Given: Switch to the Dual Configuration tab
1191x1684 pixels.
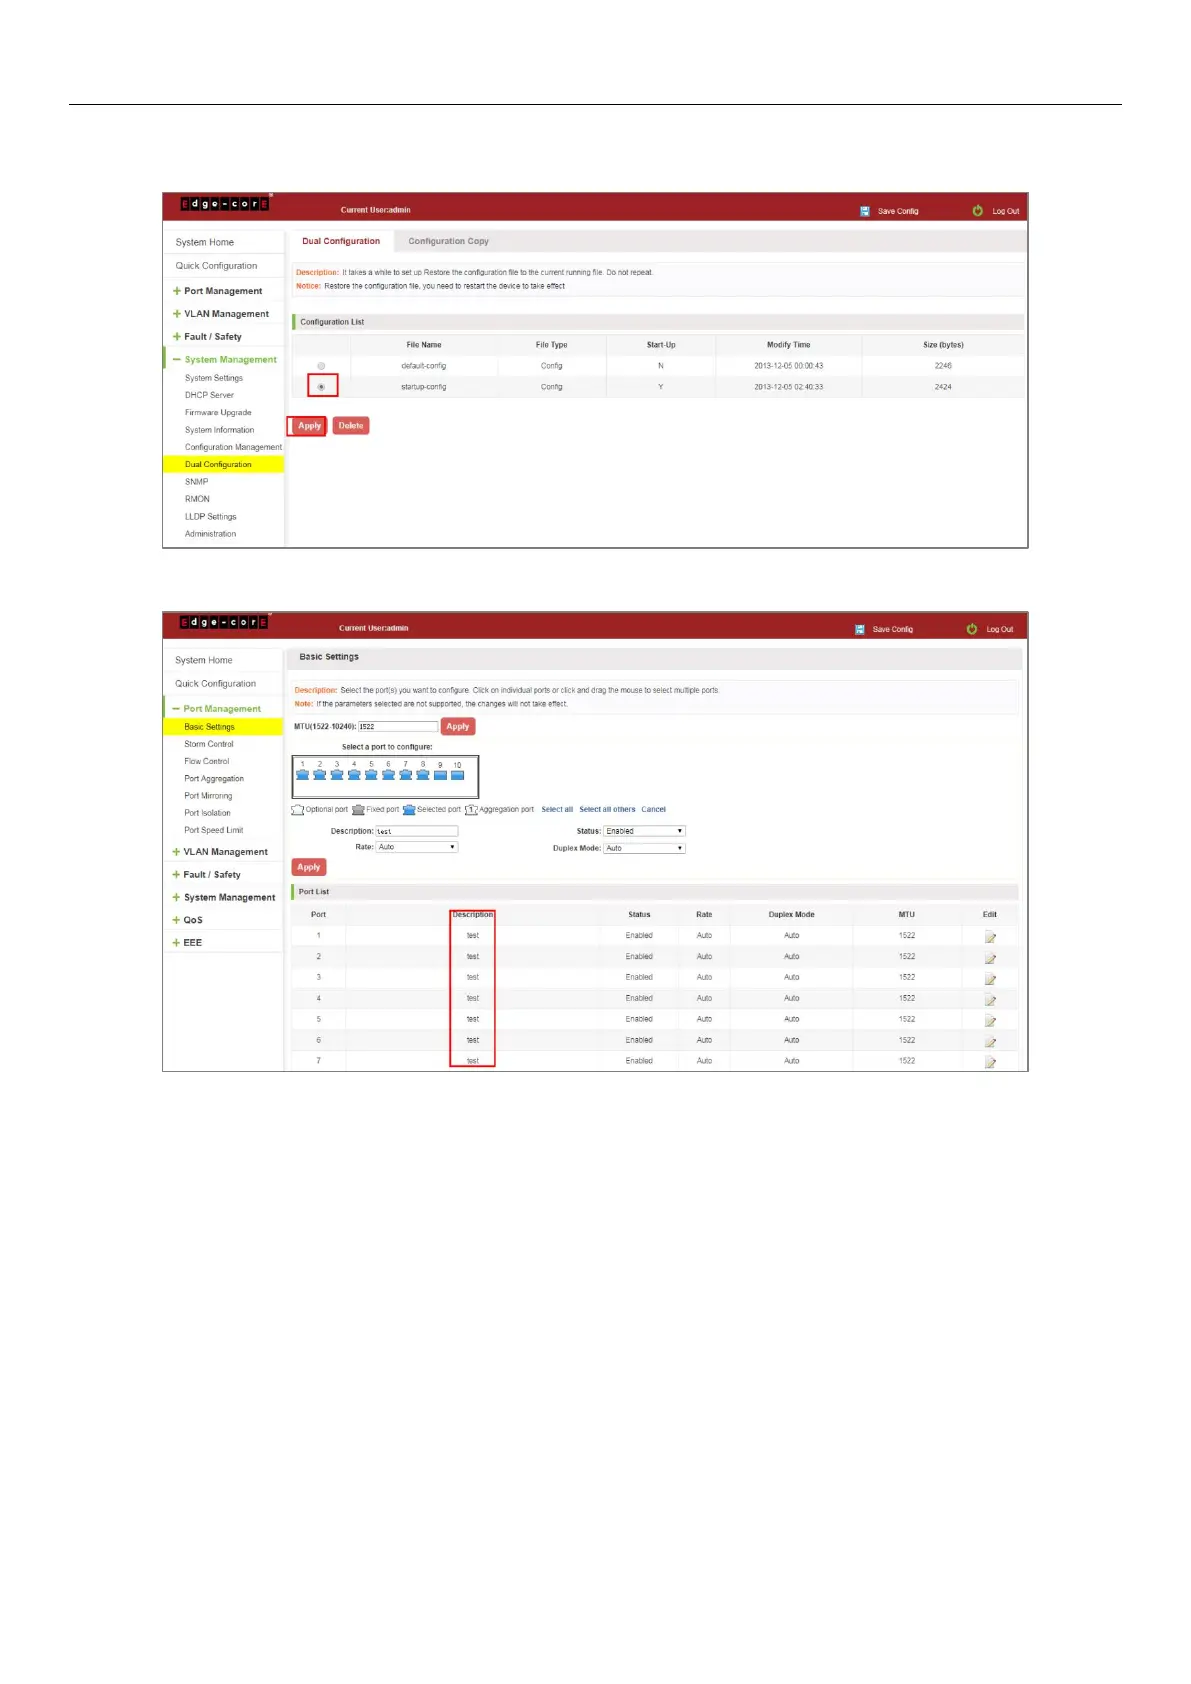Looking at the screenshot, I should click(341, 241).
